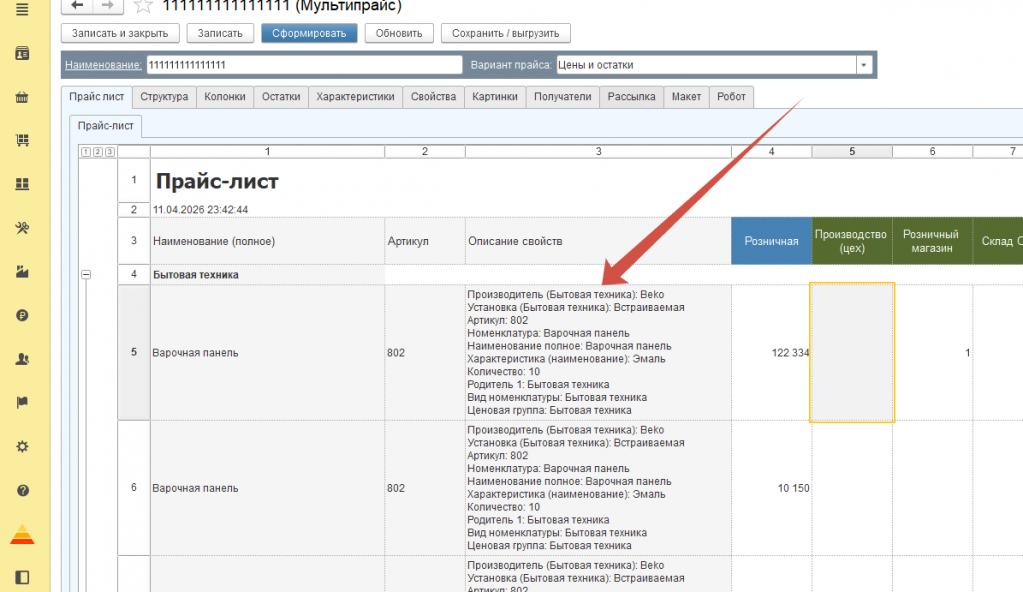Click the Розничный магазин header cell

tap(932, 241)
